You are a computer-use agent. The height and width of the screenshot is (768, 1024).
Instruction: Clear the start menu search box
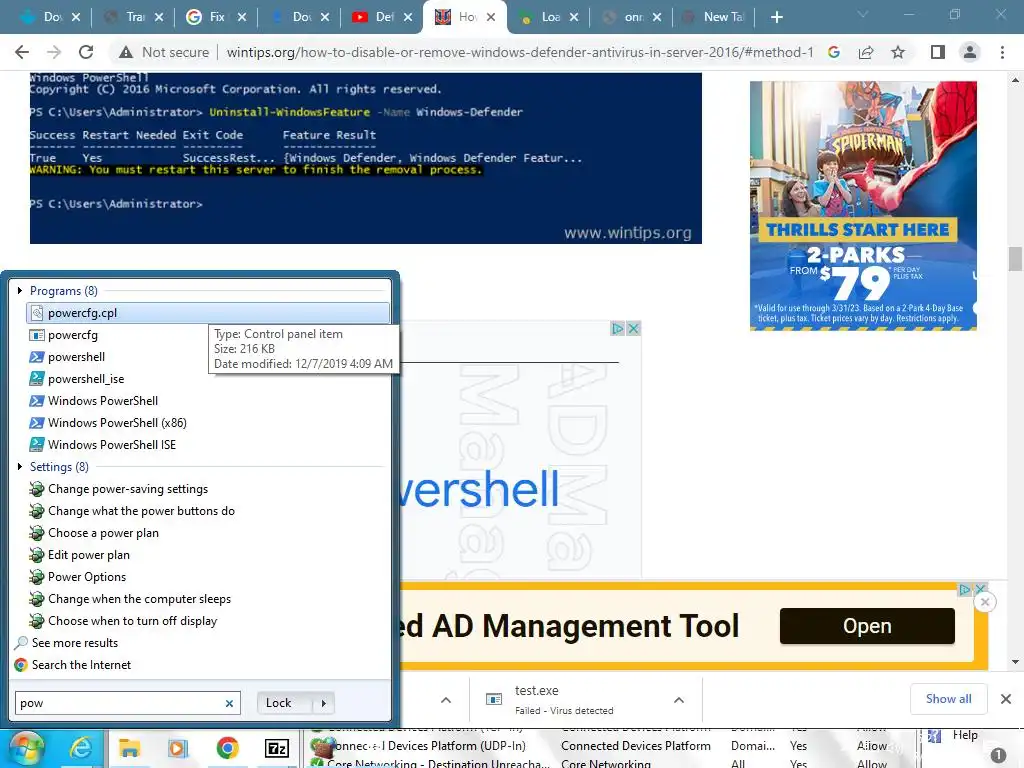[x=229, y=703]
